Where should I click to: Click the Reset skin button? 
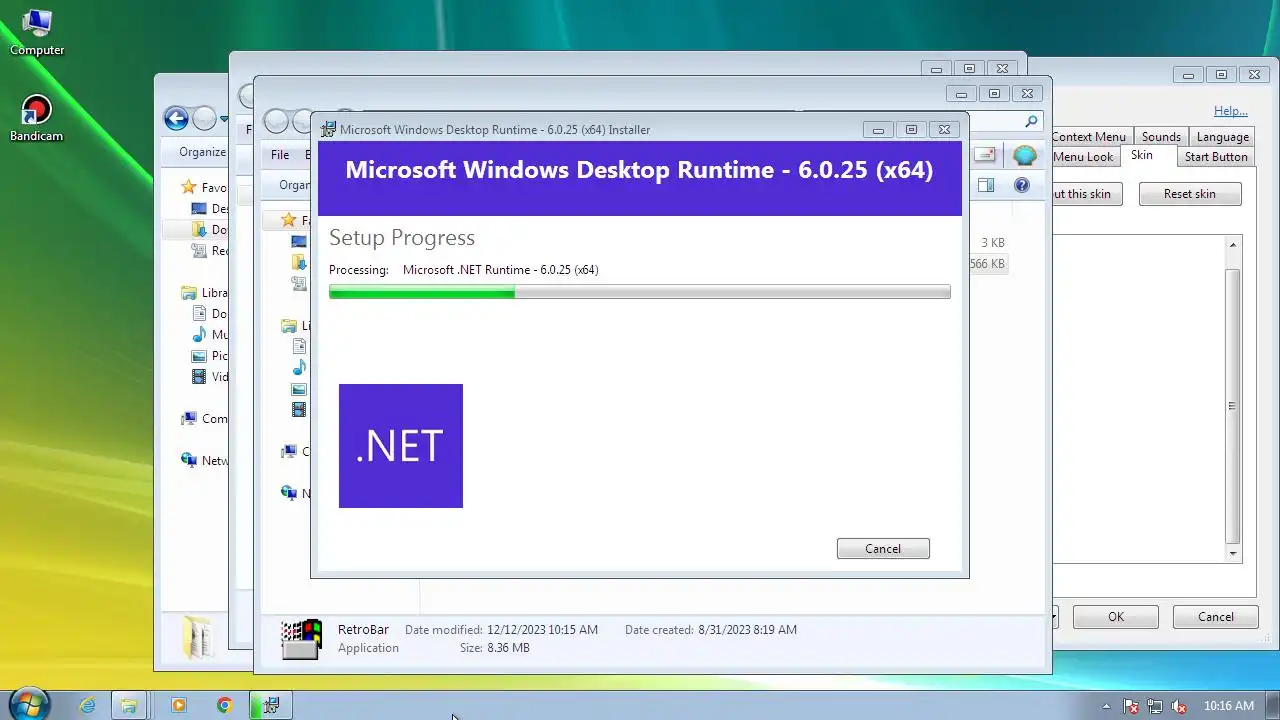tap(1190, 194)
